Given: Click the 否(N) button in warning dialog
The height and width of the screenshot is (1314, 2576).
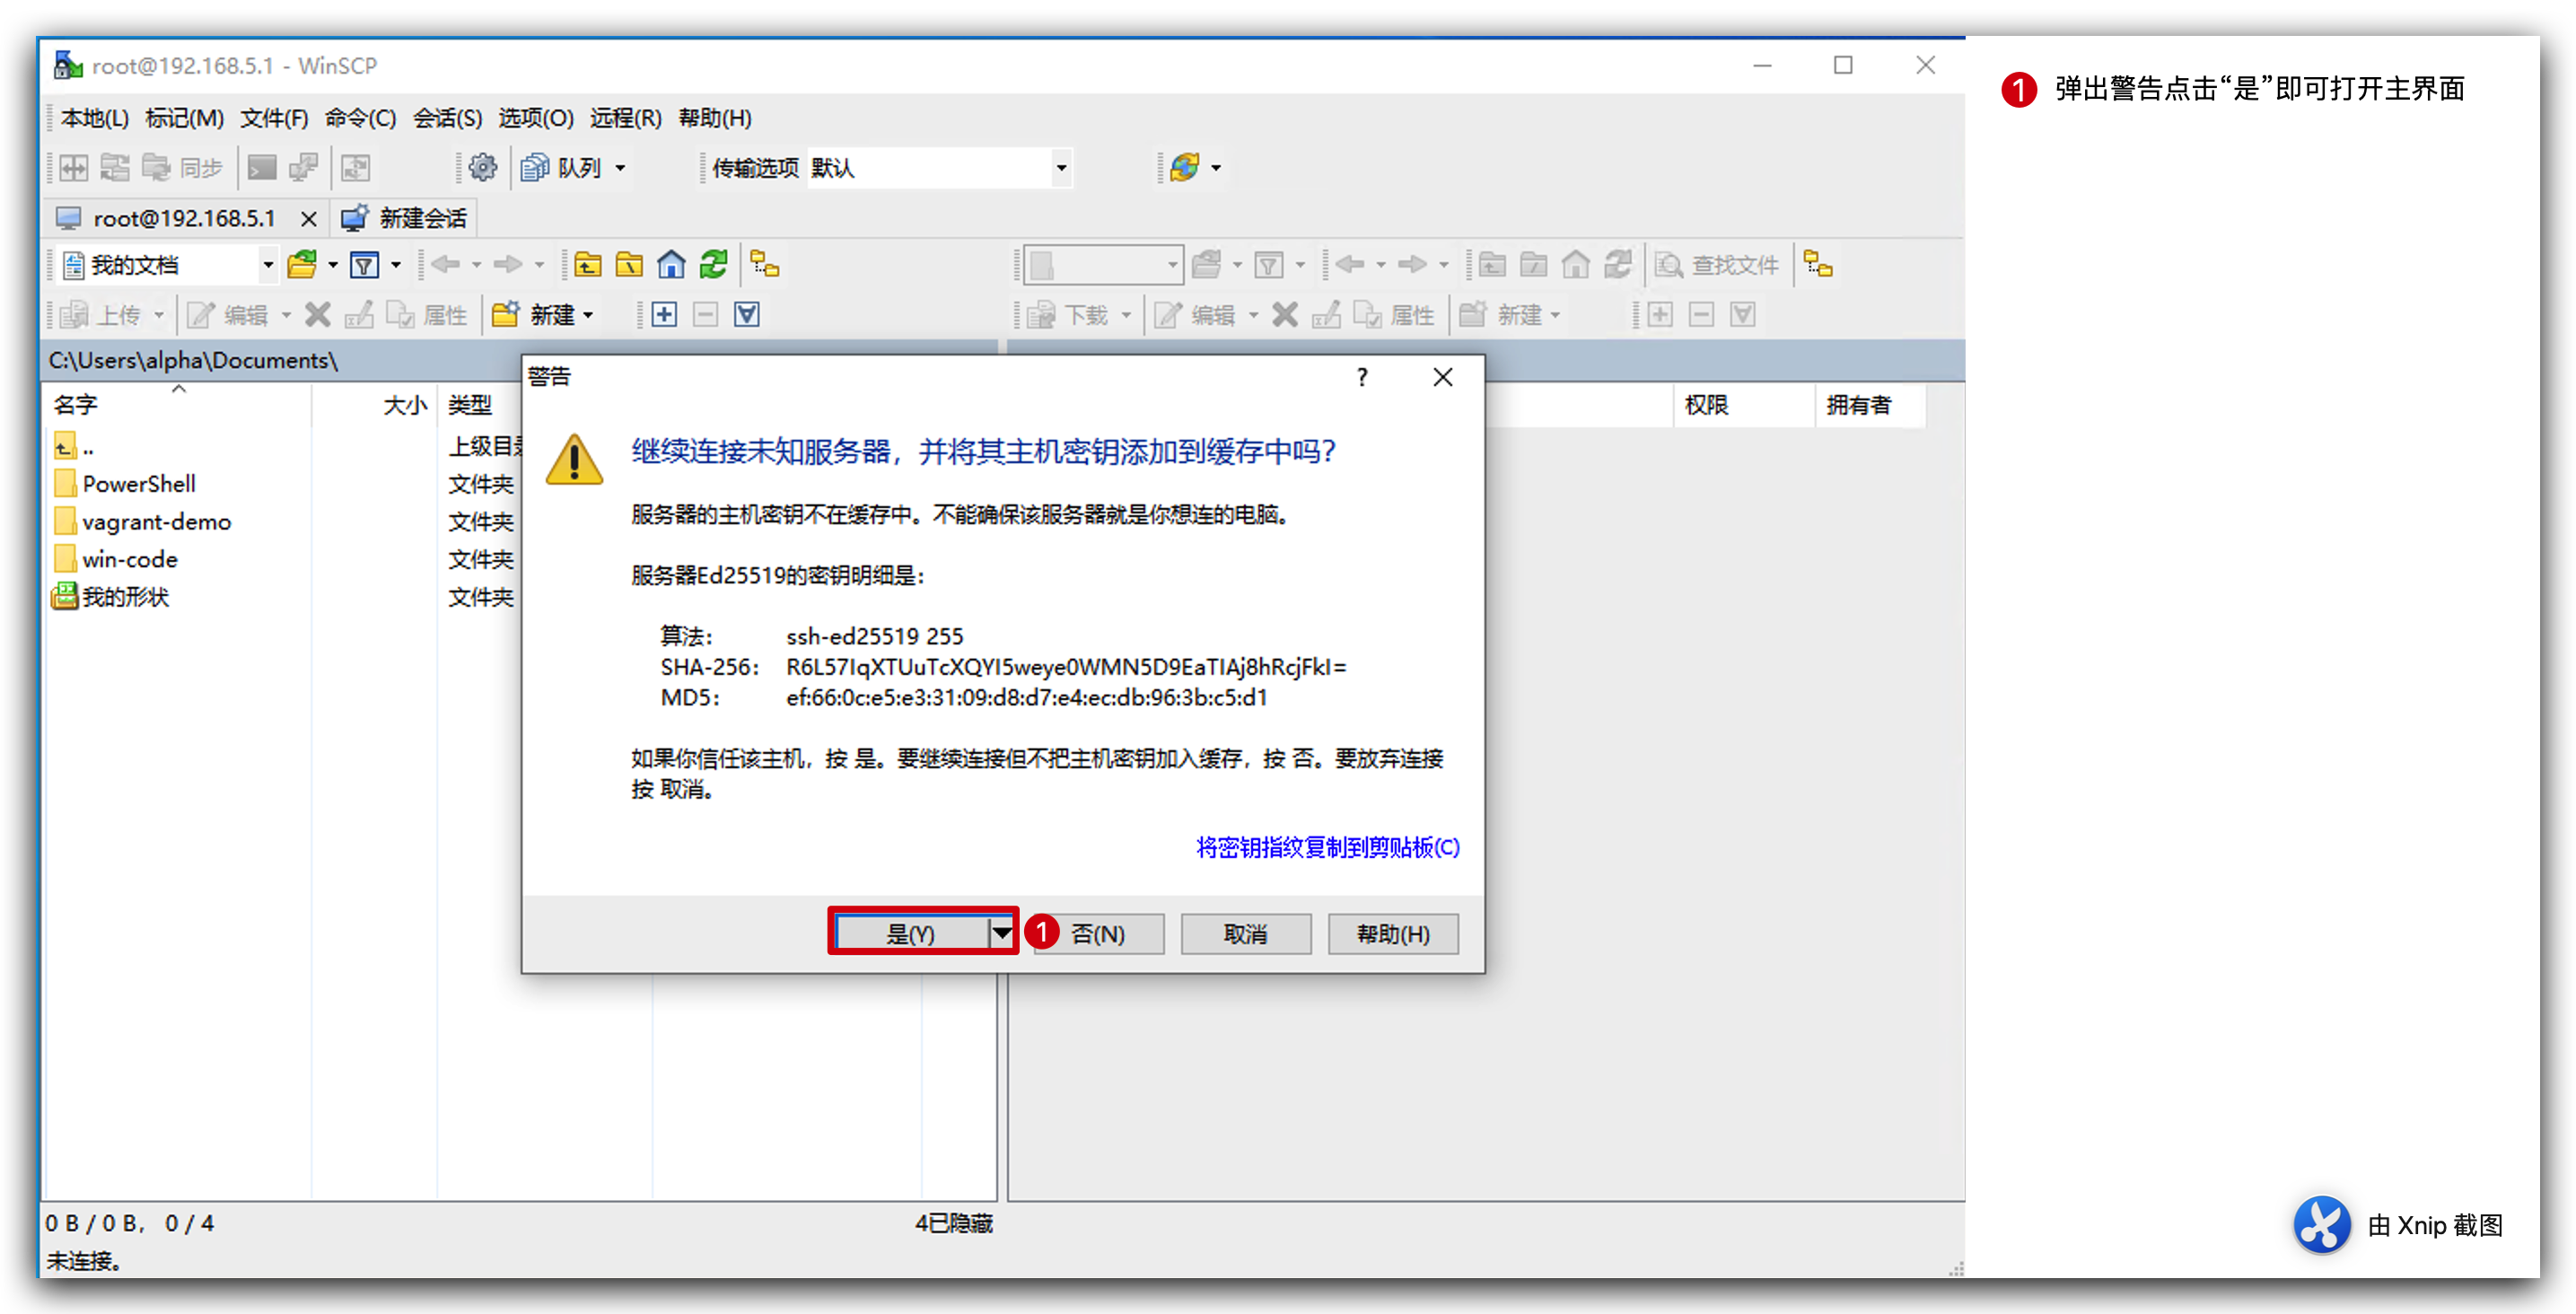Looking at the screenshot, I should click(1099, 933).
